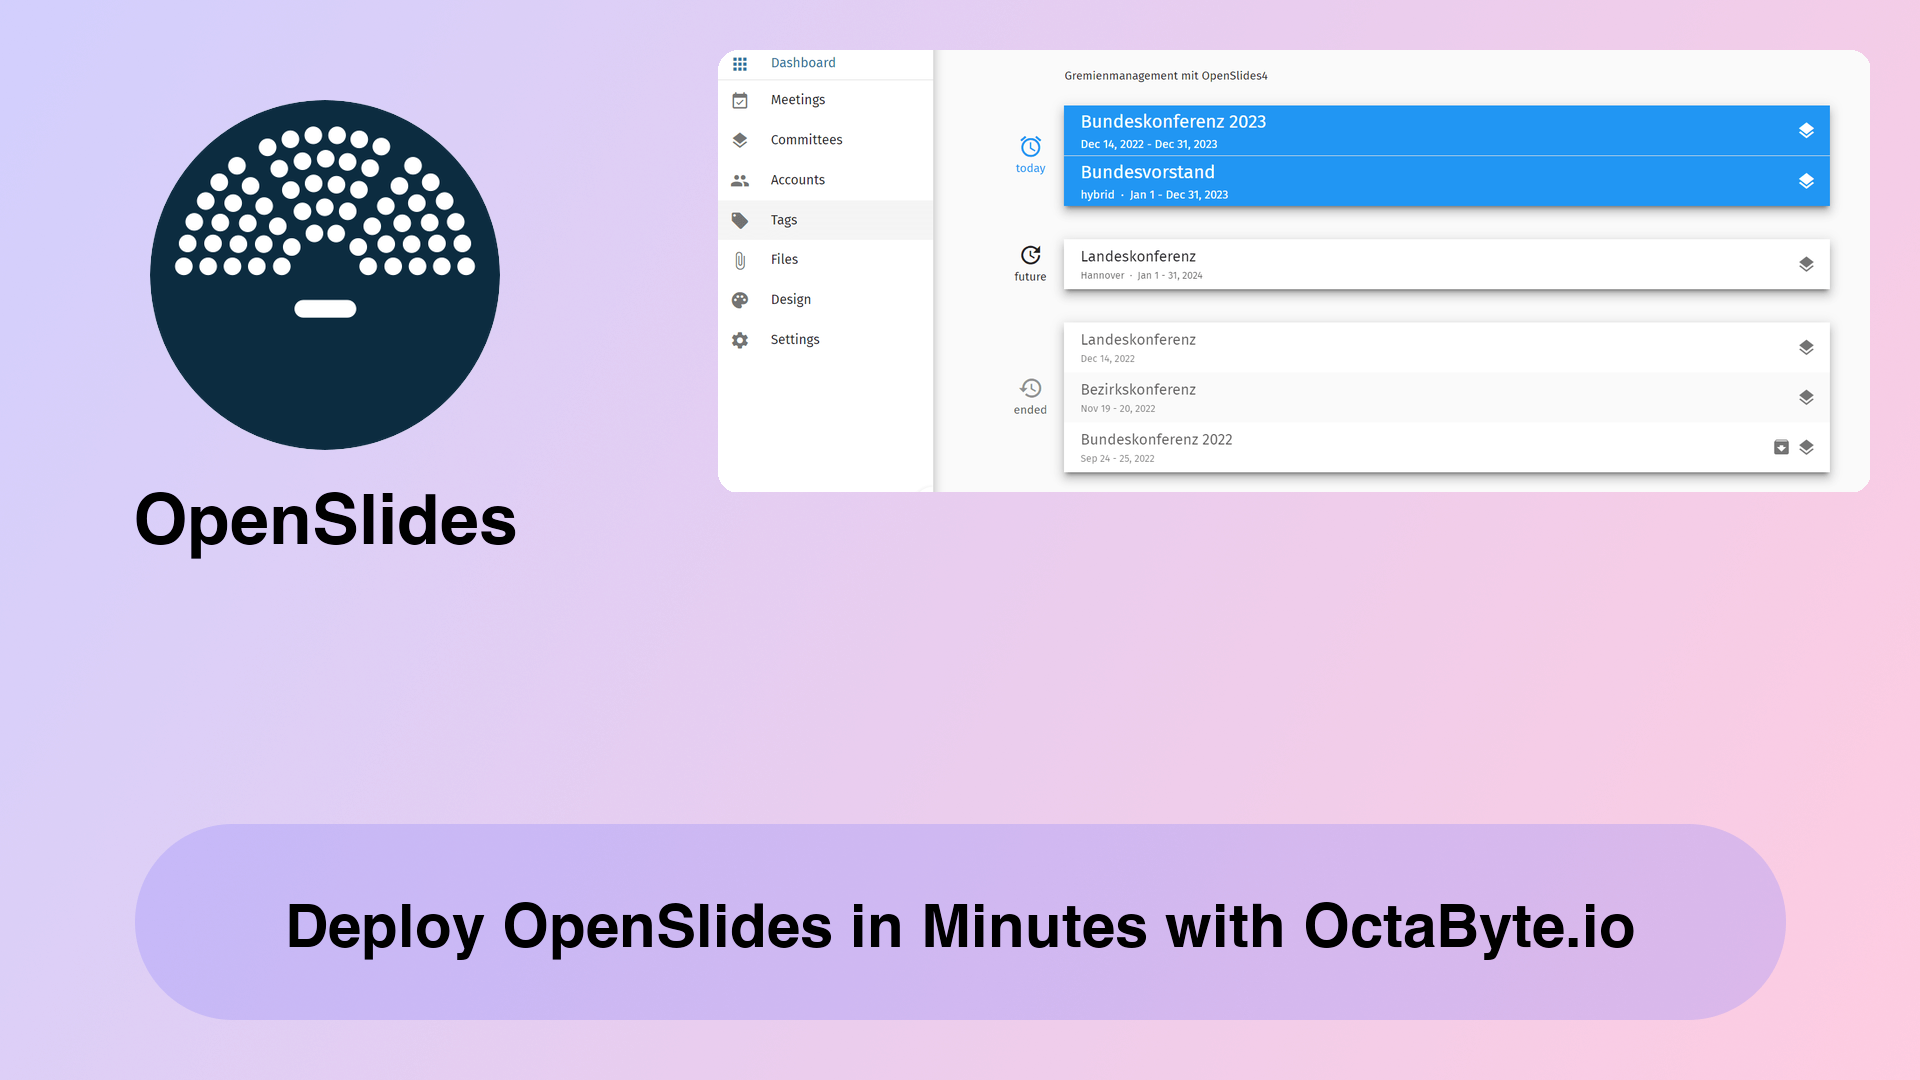Expand the Bundeskonferenz 2023 dropdown arrow
This screenshot has height=1080, width=1920.
click(x=1807, y=131)
